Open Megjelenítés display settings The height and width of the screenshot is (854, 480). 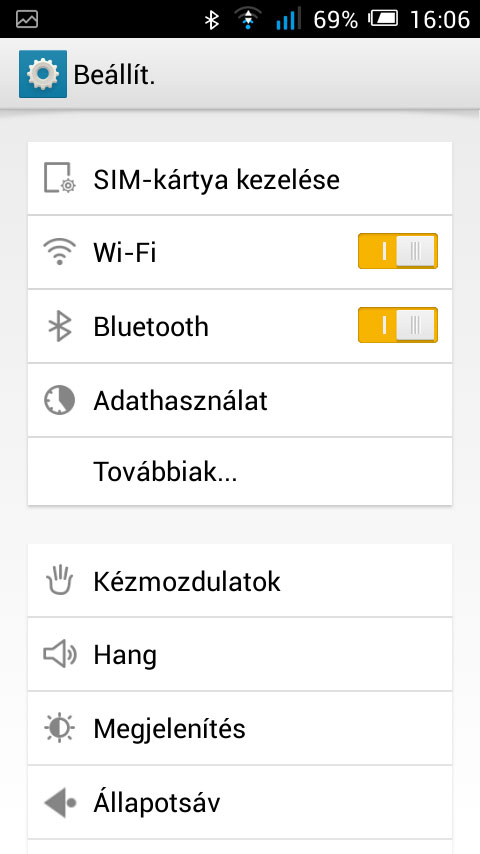pyautogui.click(x=240, y=729)
